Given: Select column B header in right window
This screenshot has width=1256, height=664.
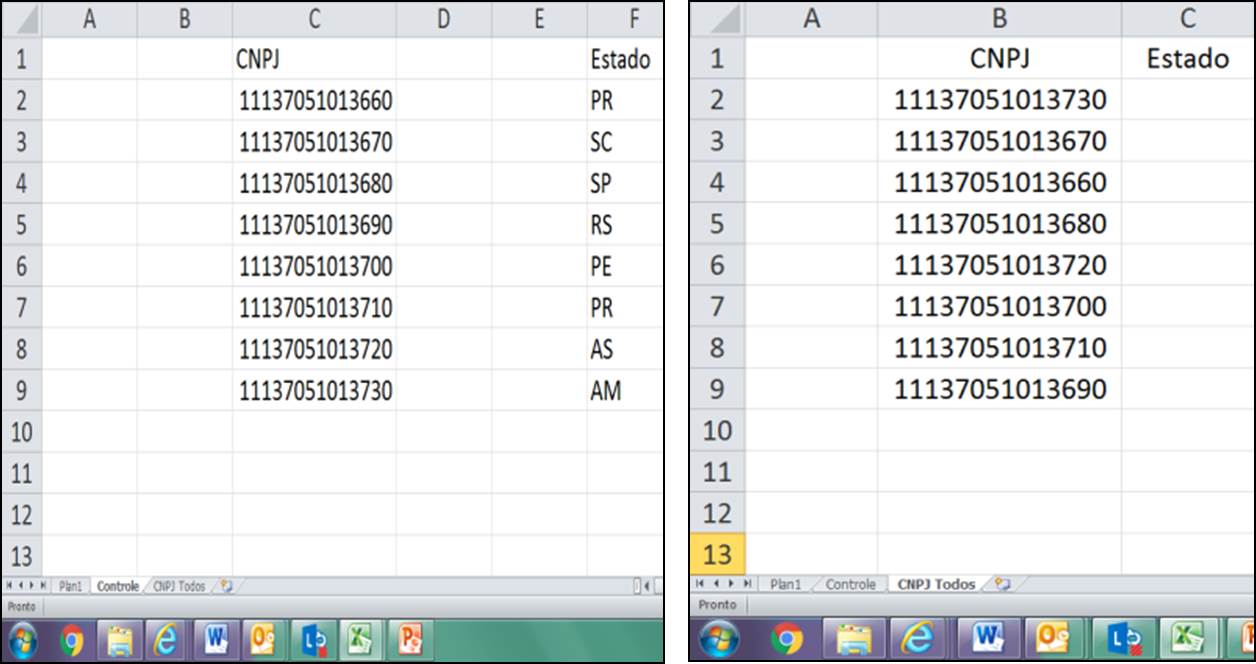Looking at the screenshot, I should pos(1000,19).
